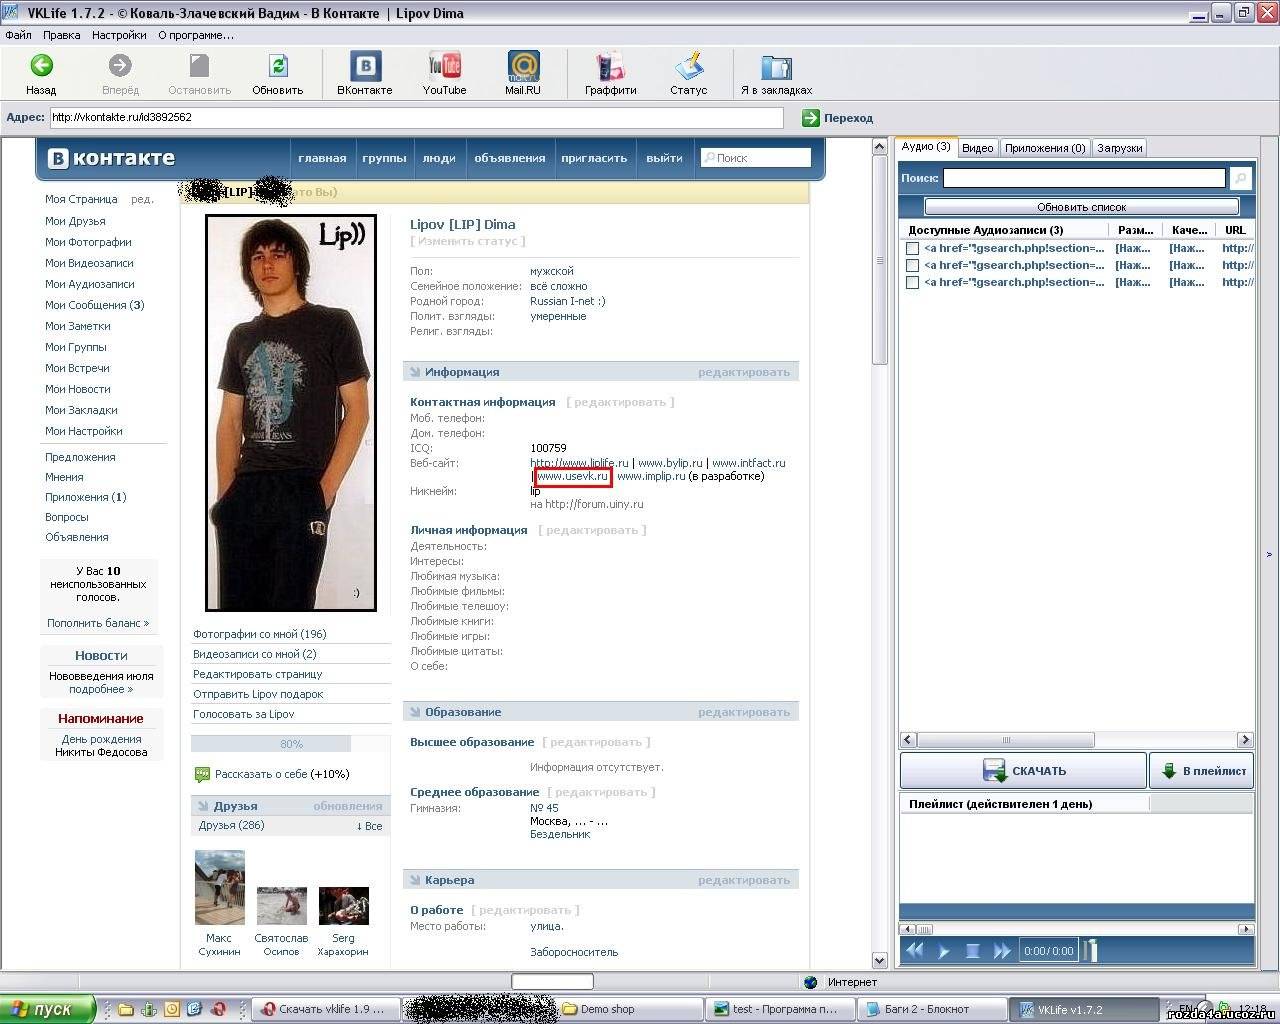Open Святослав Осипов friend thumbnail
This screenshot has height=1024, width=1280.
281,906
